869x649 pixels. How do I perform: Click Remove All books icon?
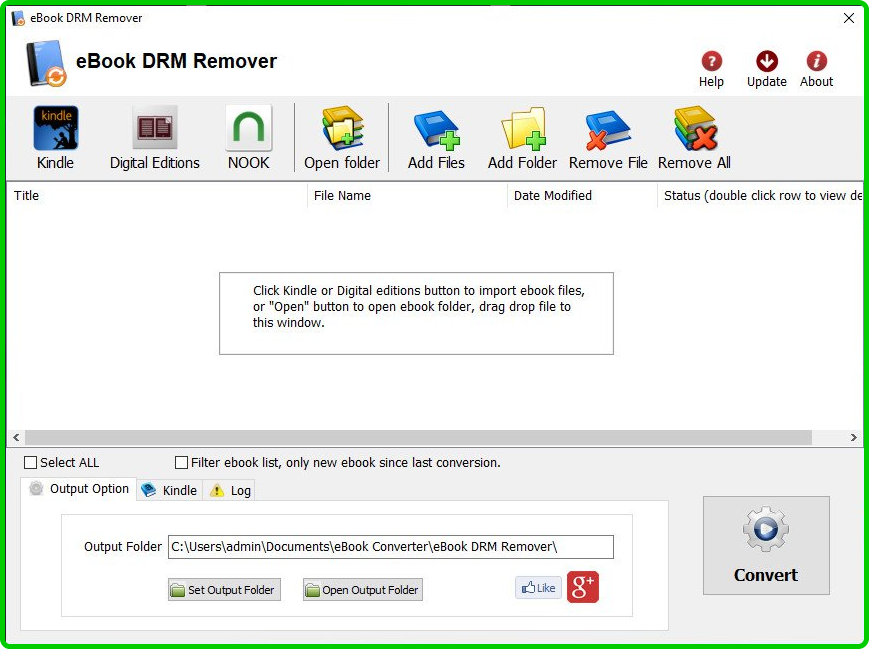[694, 137]
